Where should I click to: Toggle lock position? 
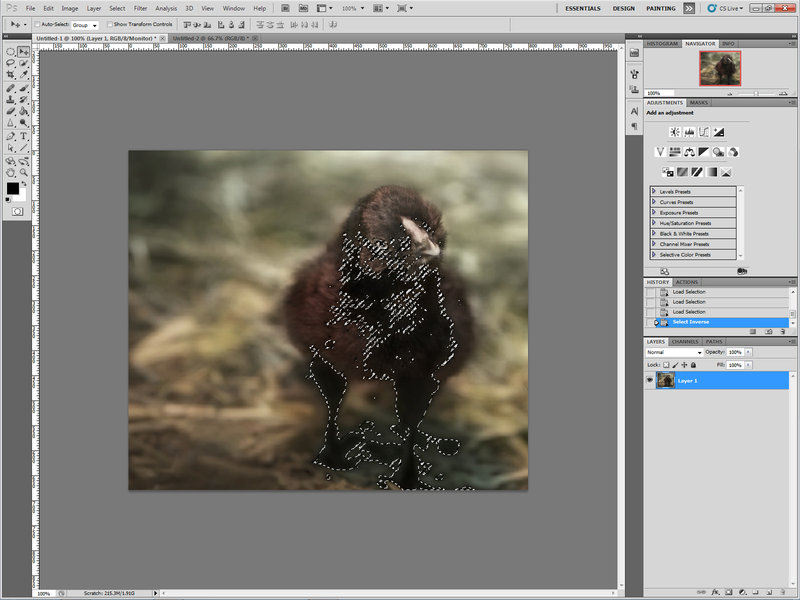(x=685, y=365)
